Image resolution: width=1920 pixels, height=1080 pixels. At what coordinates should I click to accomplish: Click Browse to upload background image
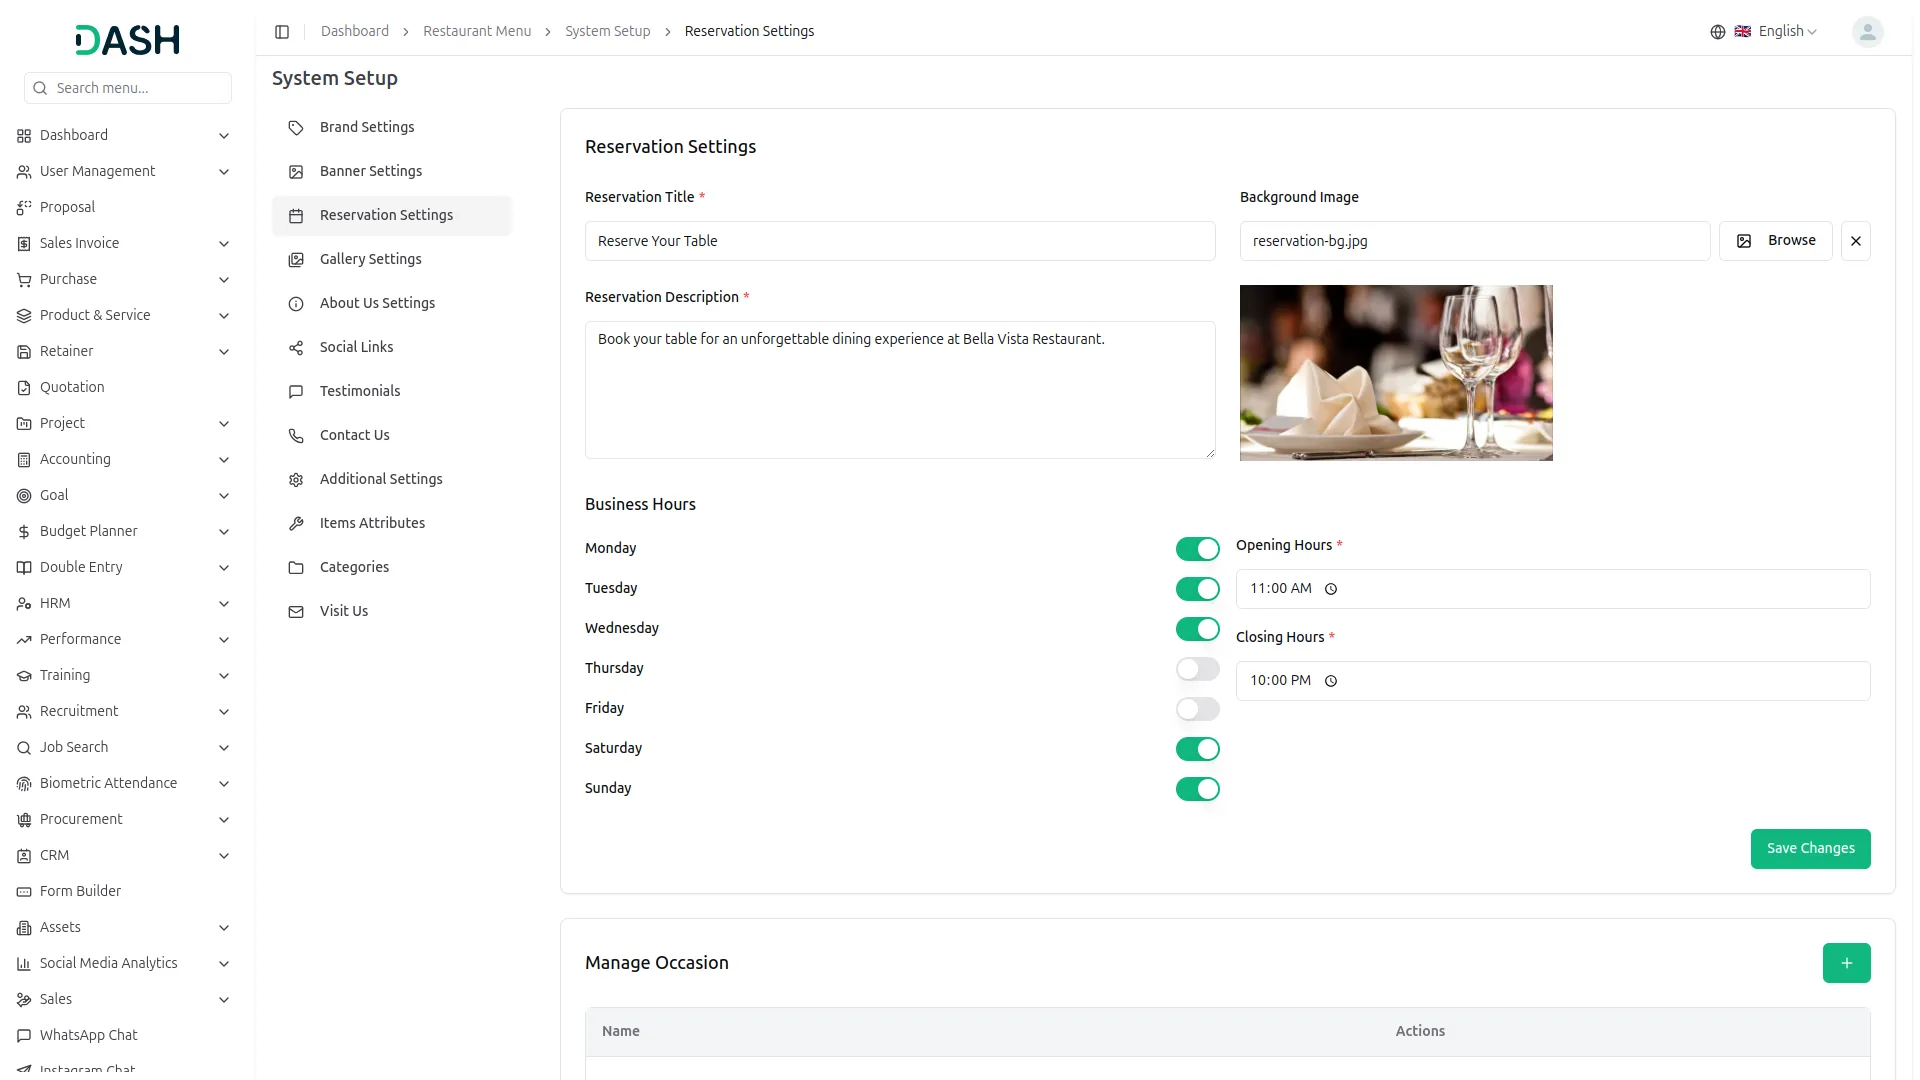click(x=1776, y=240)
